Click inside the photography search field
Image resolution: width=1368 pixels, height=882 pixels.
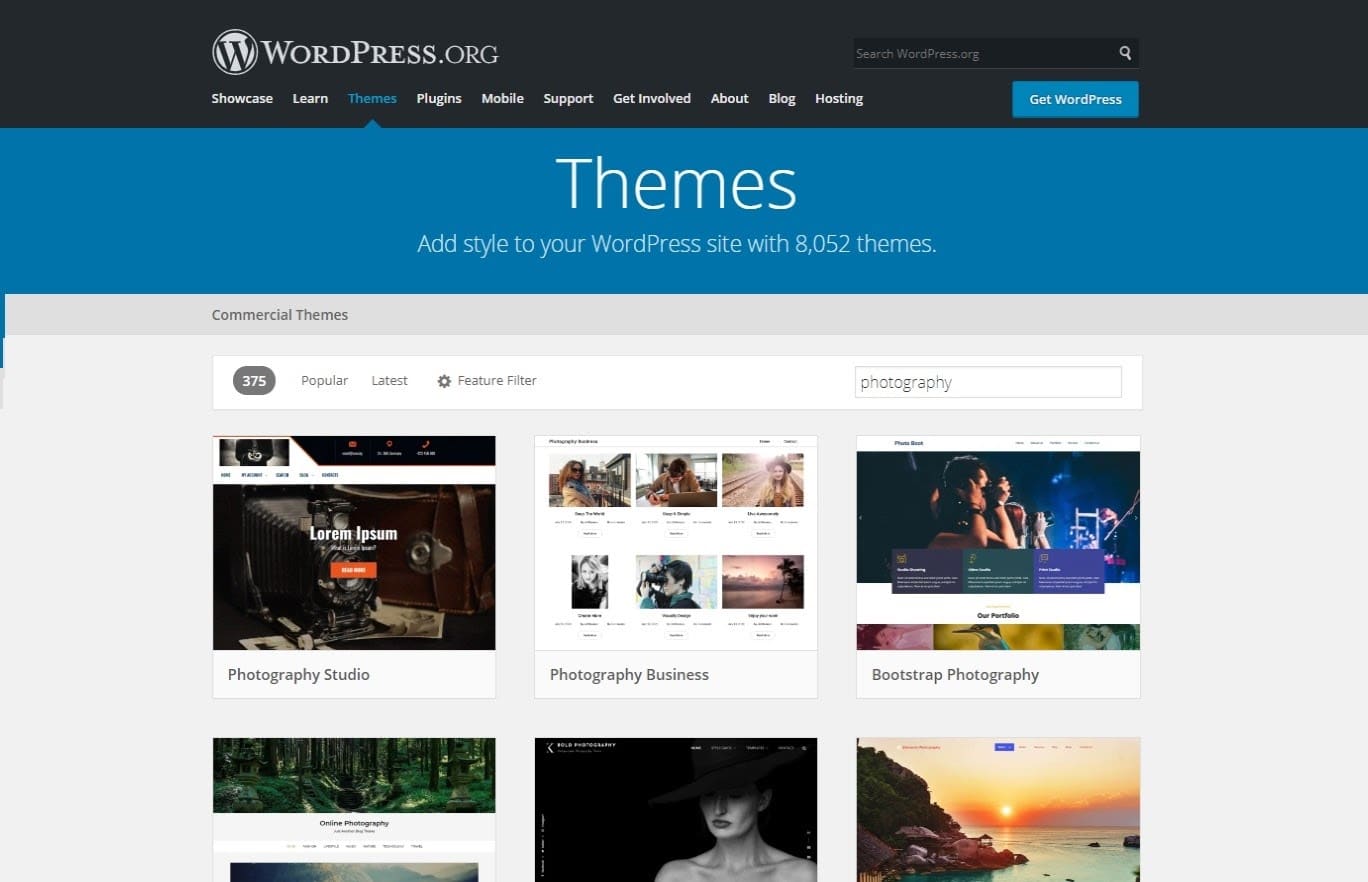987,381
